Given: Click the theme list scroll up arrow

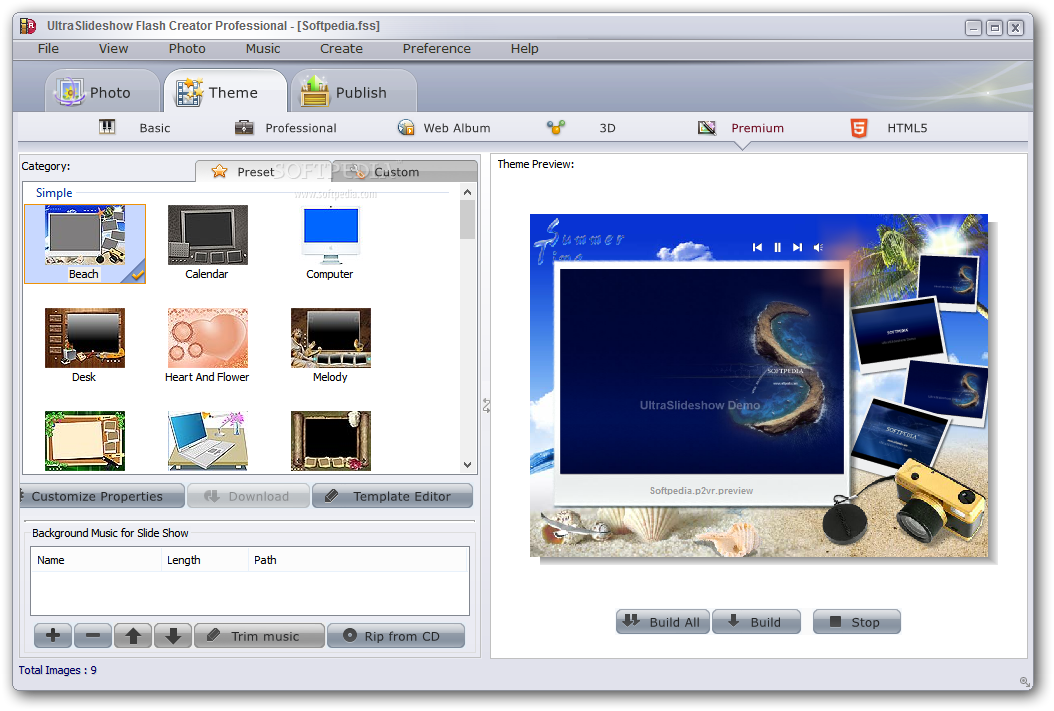Looking at the screenshot, I should (x=467, y=192).
